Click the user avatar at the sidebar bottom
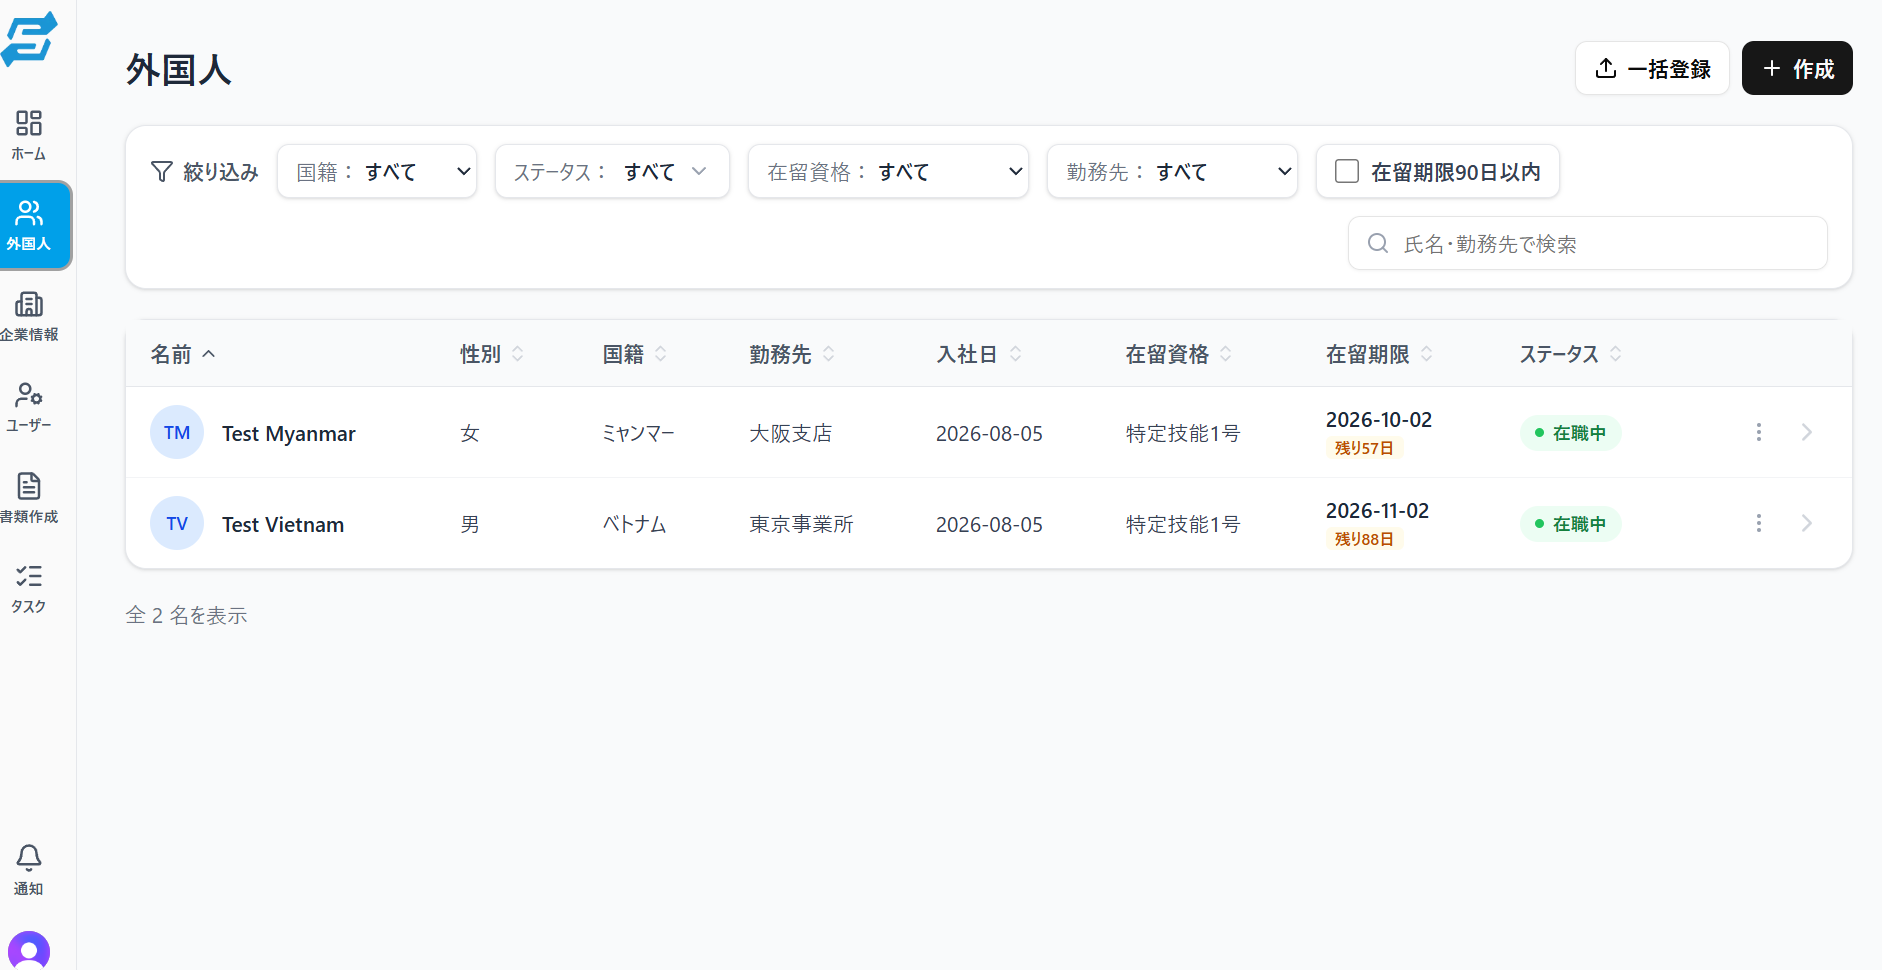 coord(29,951)
